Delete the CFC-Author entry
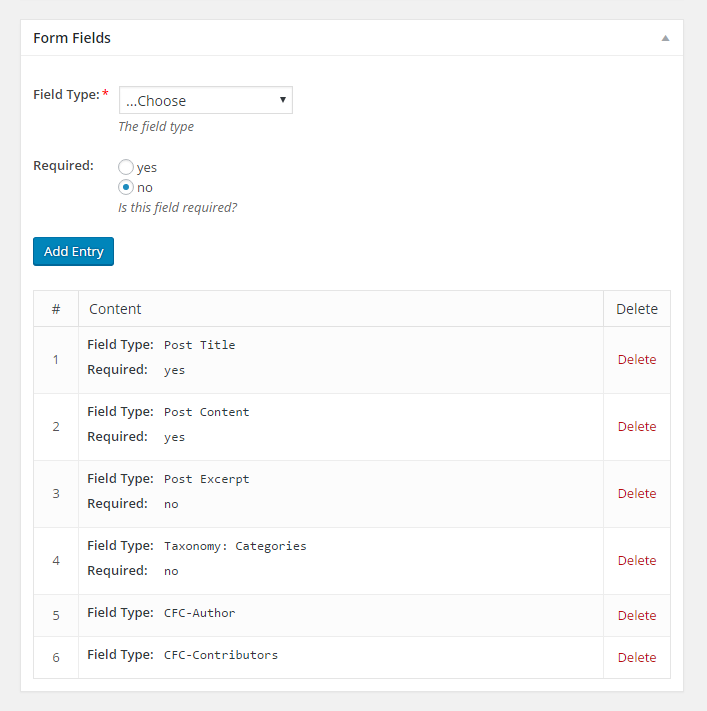 (x=636, y=615)
